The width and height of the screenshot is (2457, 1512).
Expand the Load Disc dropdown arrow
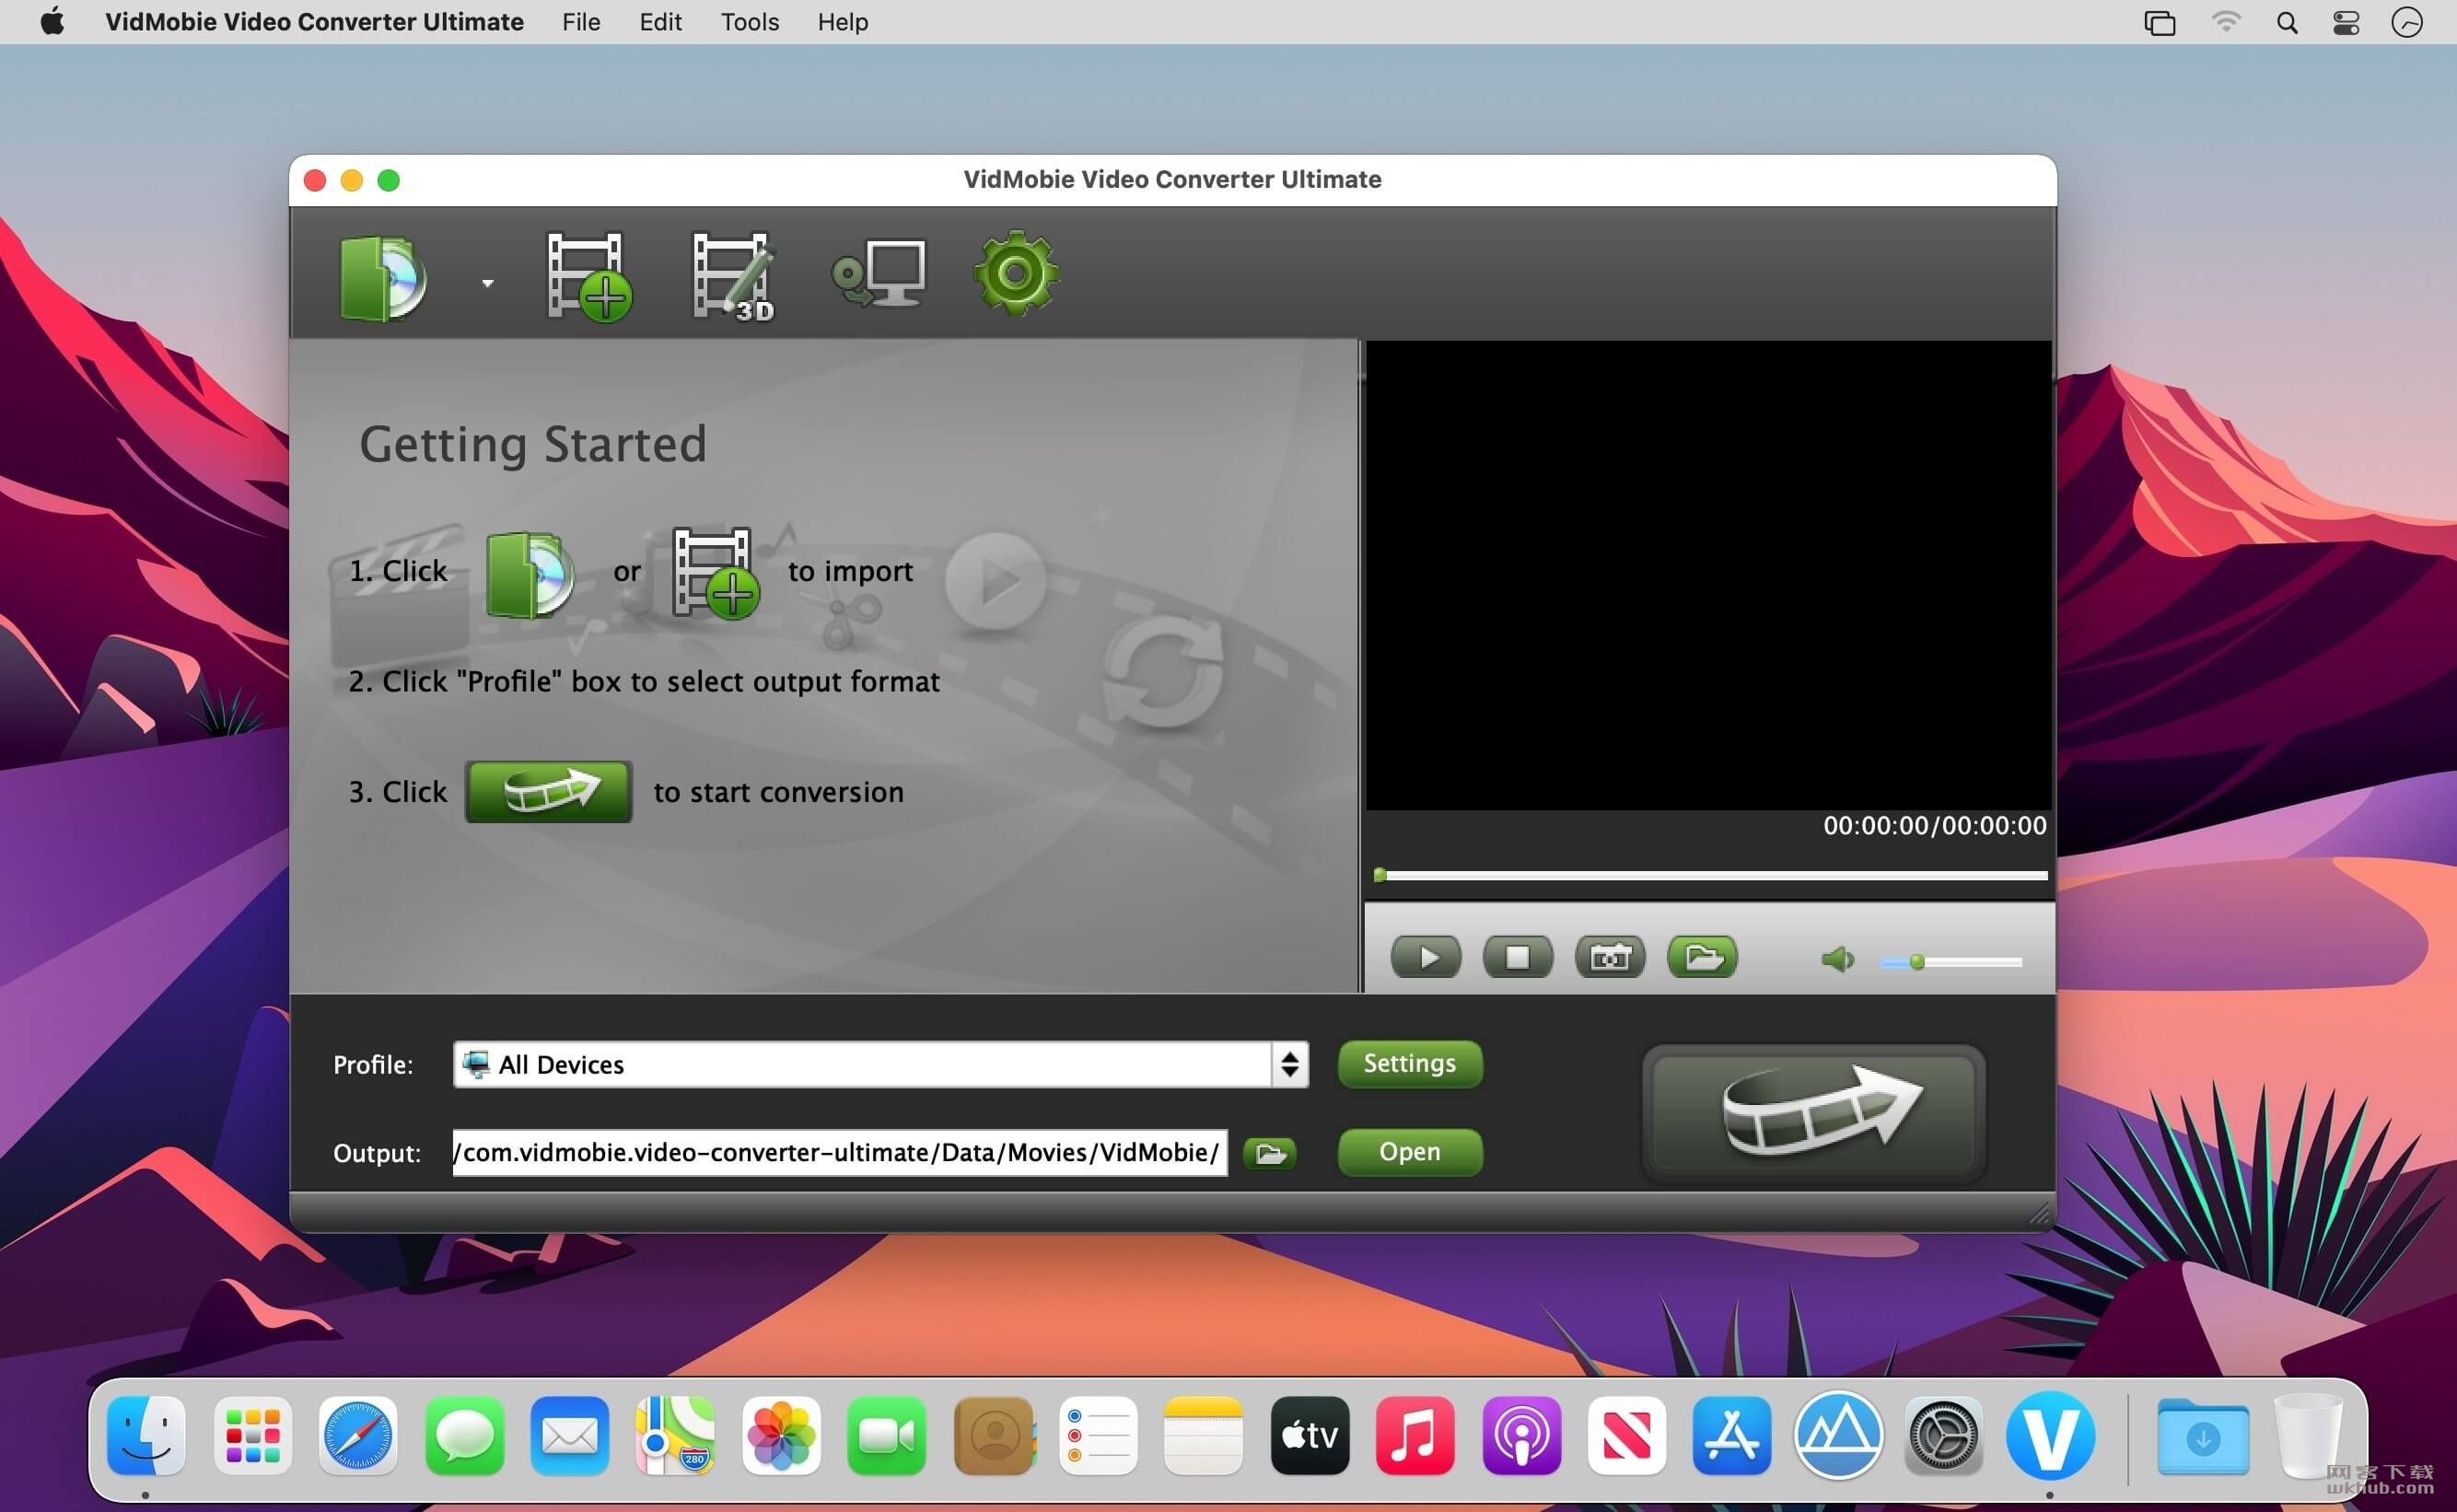487,283
